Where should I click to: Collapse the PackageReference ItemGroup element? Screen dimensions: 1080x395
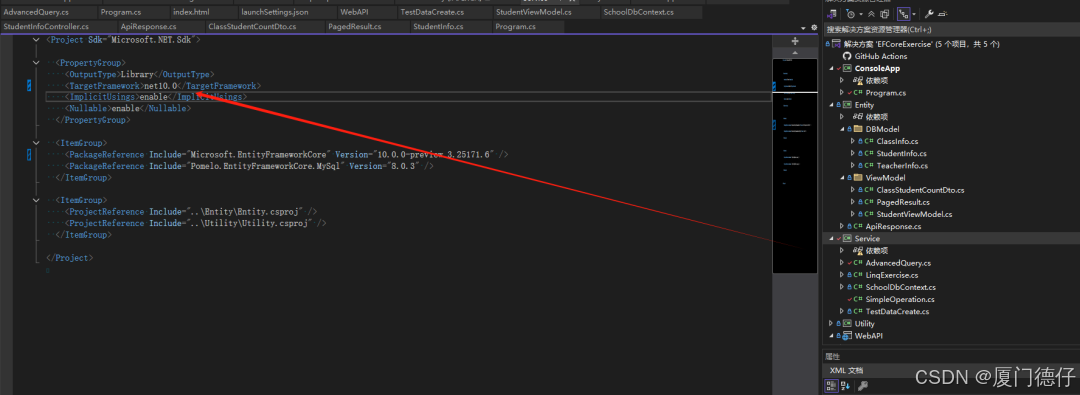click(x=37, y=143)
